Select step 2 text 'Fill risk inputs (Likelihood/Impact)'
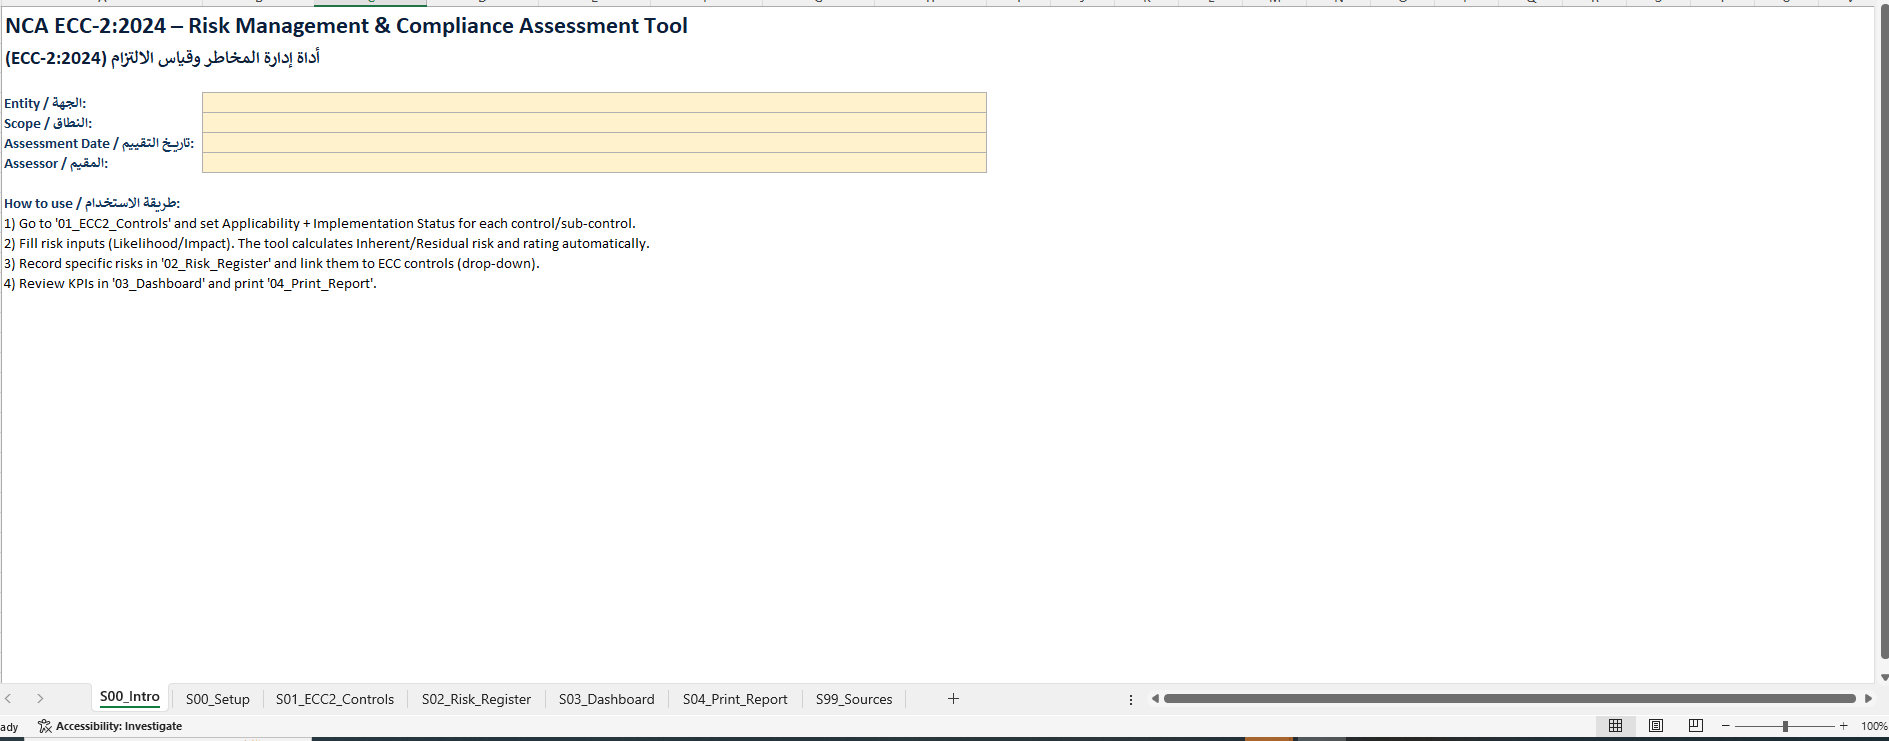The image size is (1889, 741). pyautogui.click(x=327, y=243)
